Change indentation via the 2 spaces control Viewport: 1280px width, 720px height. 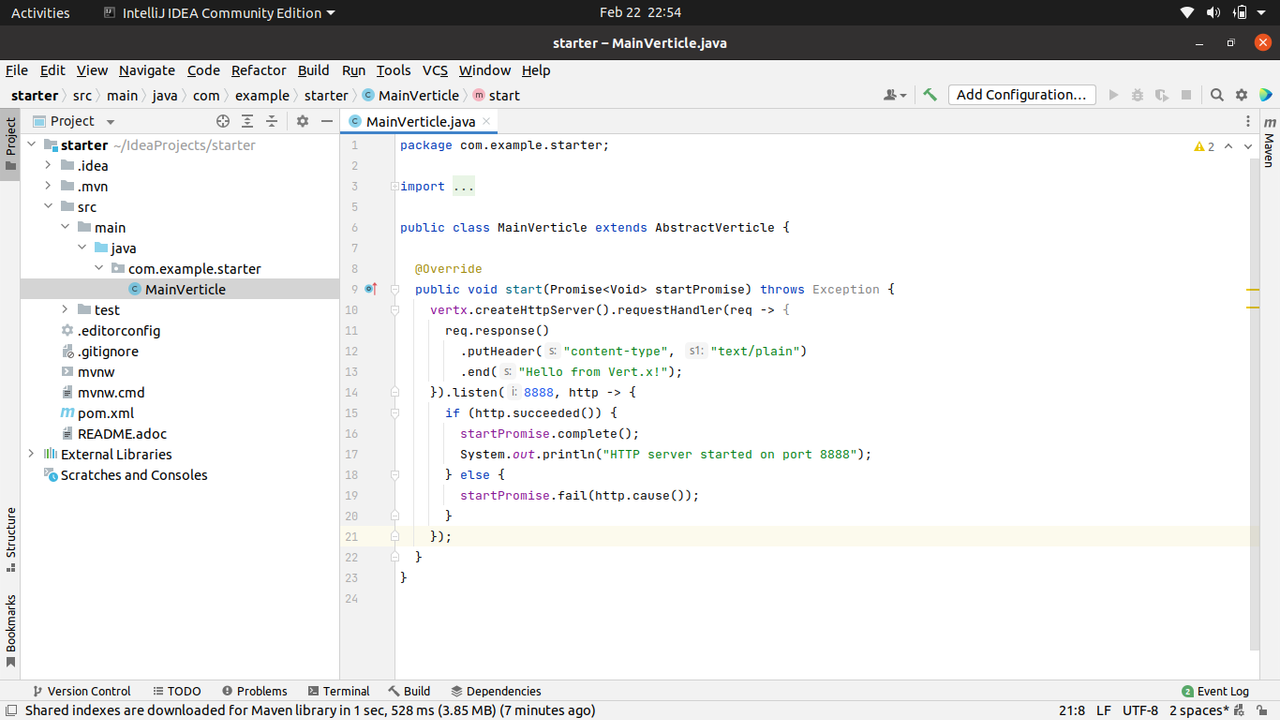click(1200, 710)
